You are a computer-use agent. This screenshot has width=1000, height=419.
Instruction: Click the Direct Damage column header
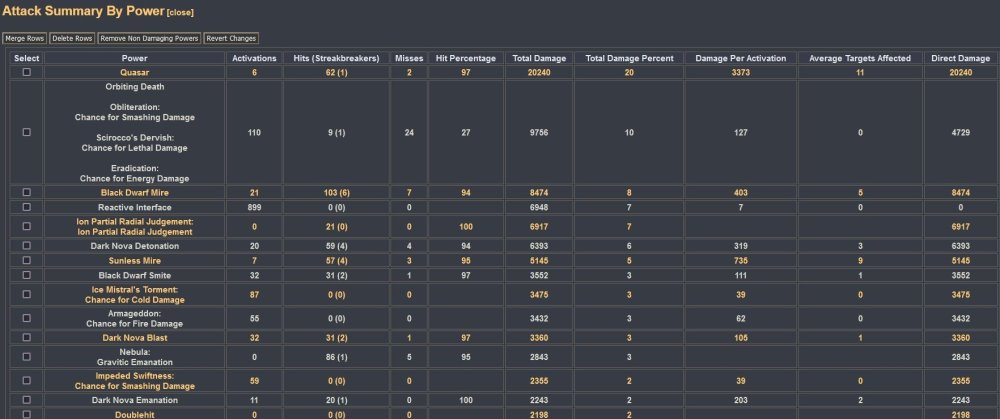(959, 58)
